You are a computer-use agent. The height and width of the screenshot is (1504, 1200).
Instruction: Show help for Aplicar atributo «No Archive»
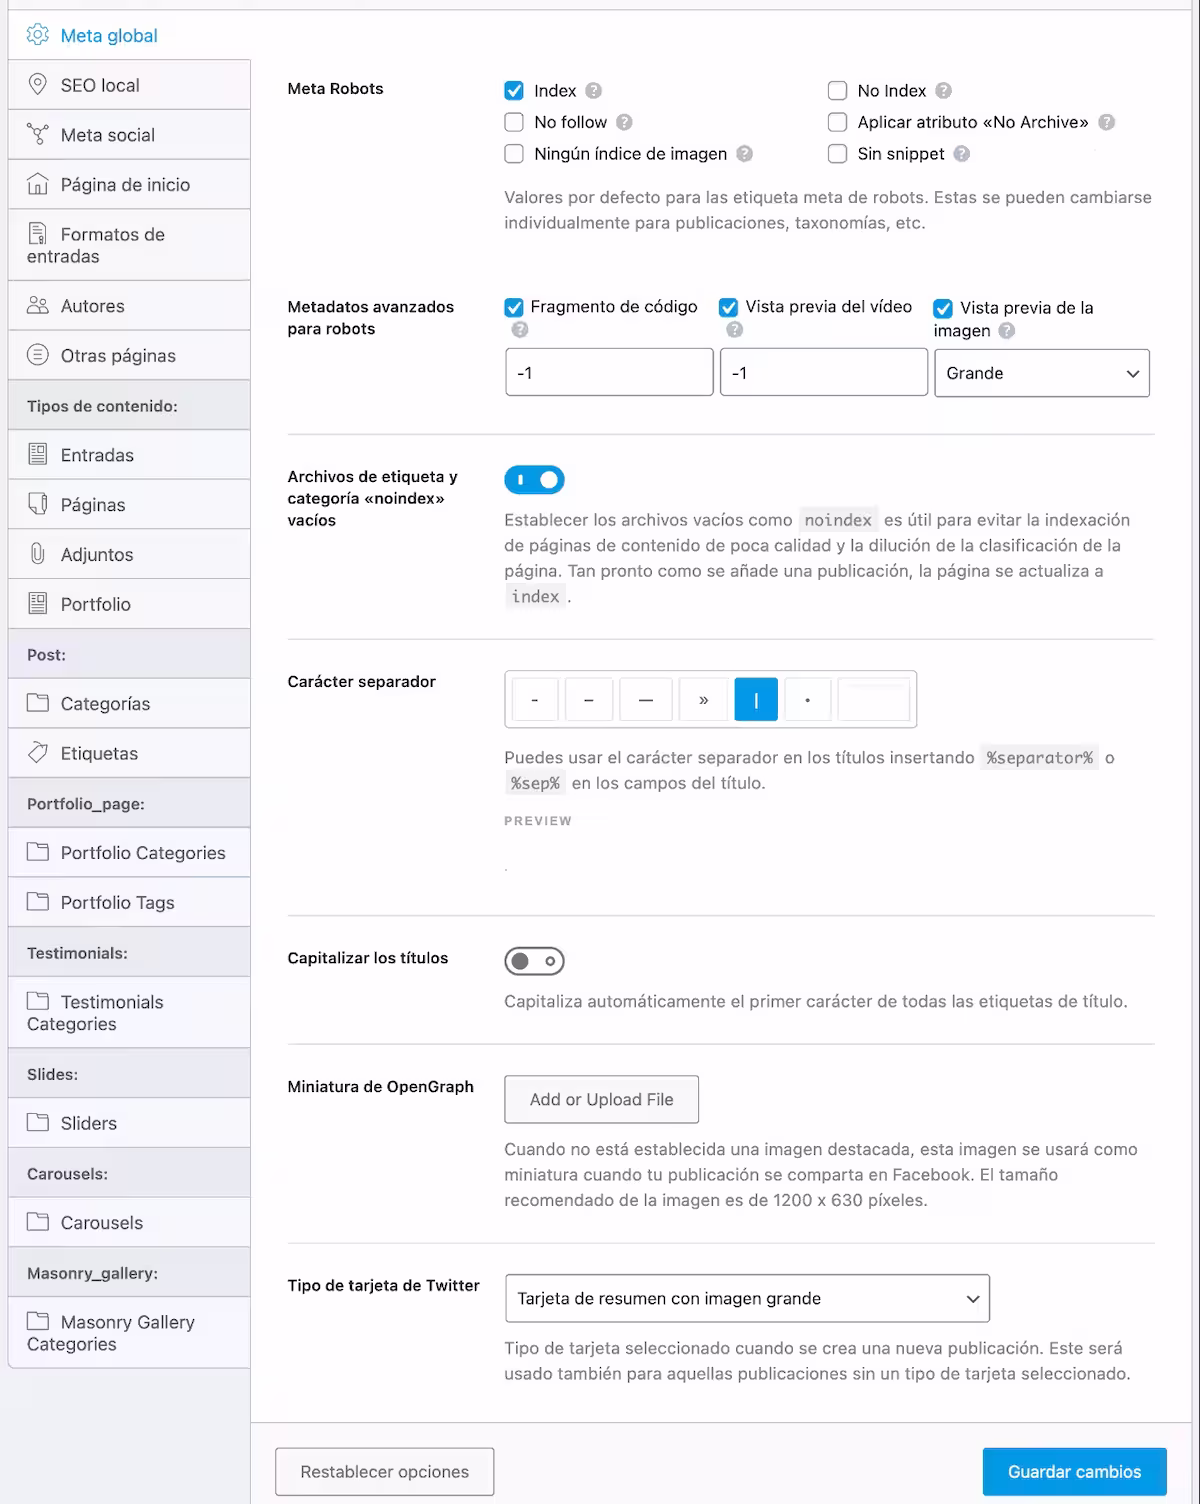(1106, 122)
